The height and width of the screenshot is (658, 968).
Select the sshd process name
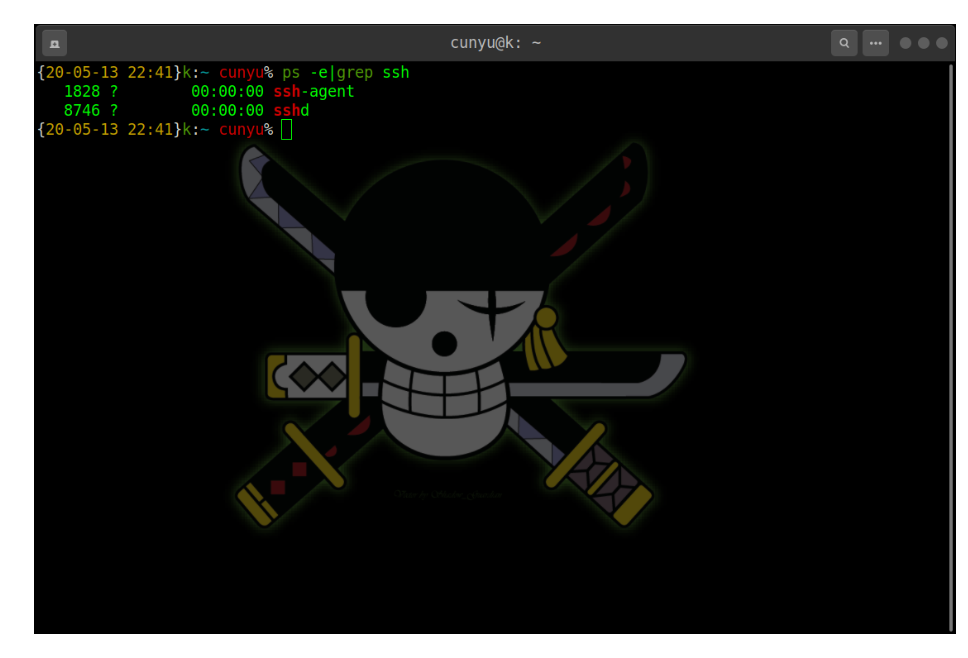click(290, 110)
